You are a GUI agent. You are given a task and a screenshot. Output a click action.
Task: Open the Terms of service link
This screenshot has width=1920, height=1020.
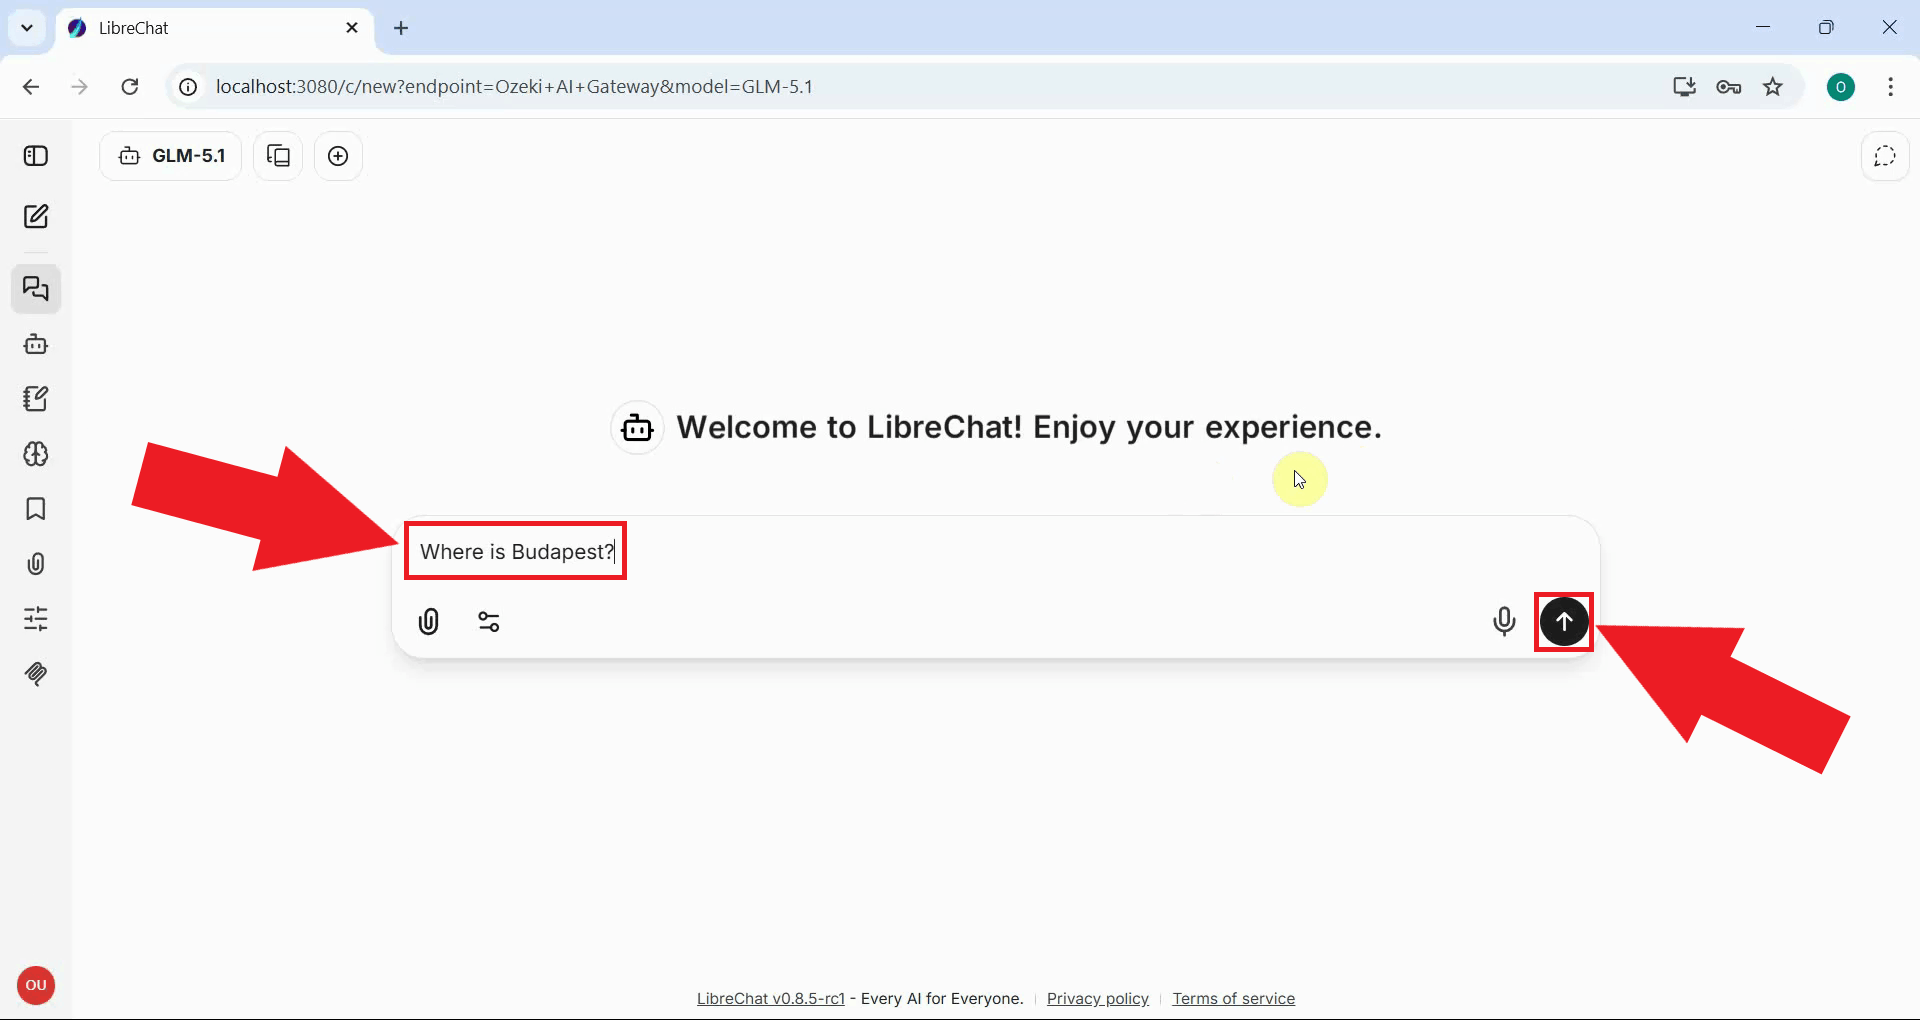coord(1233,998)
